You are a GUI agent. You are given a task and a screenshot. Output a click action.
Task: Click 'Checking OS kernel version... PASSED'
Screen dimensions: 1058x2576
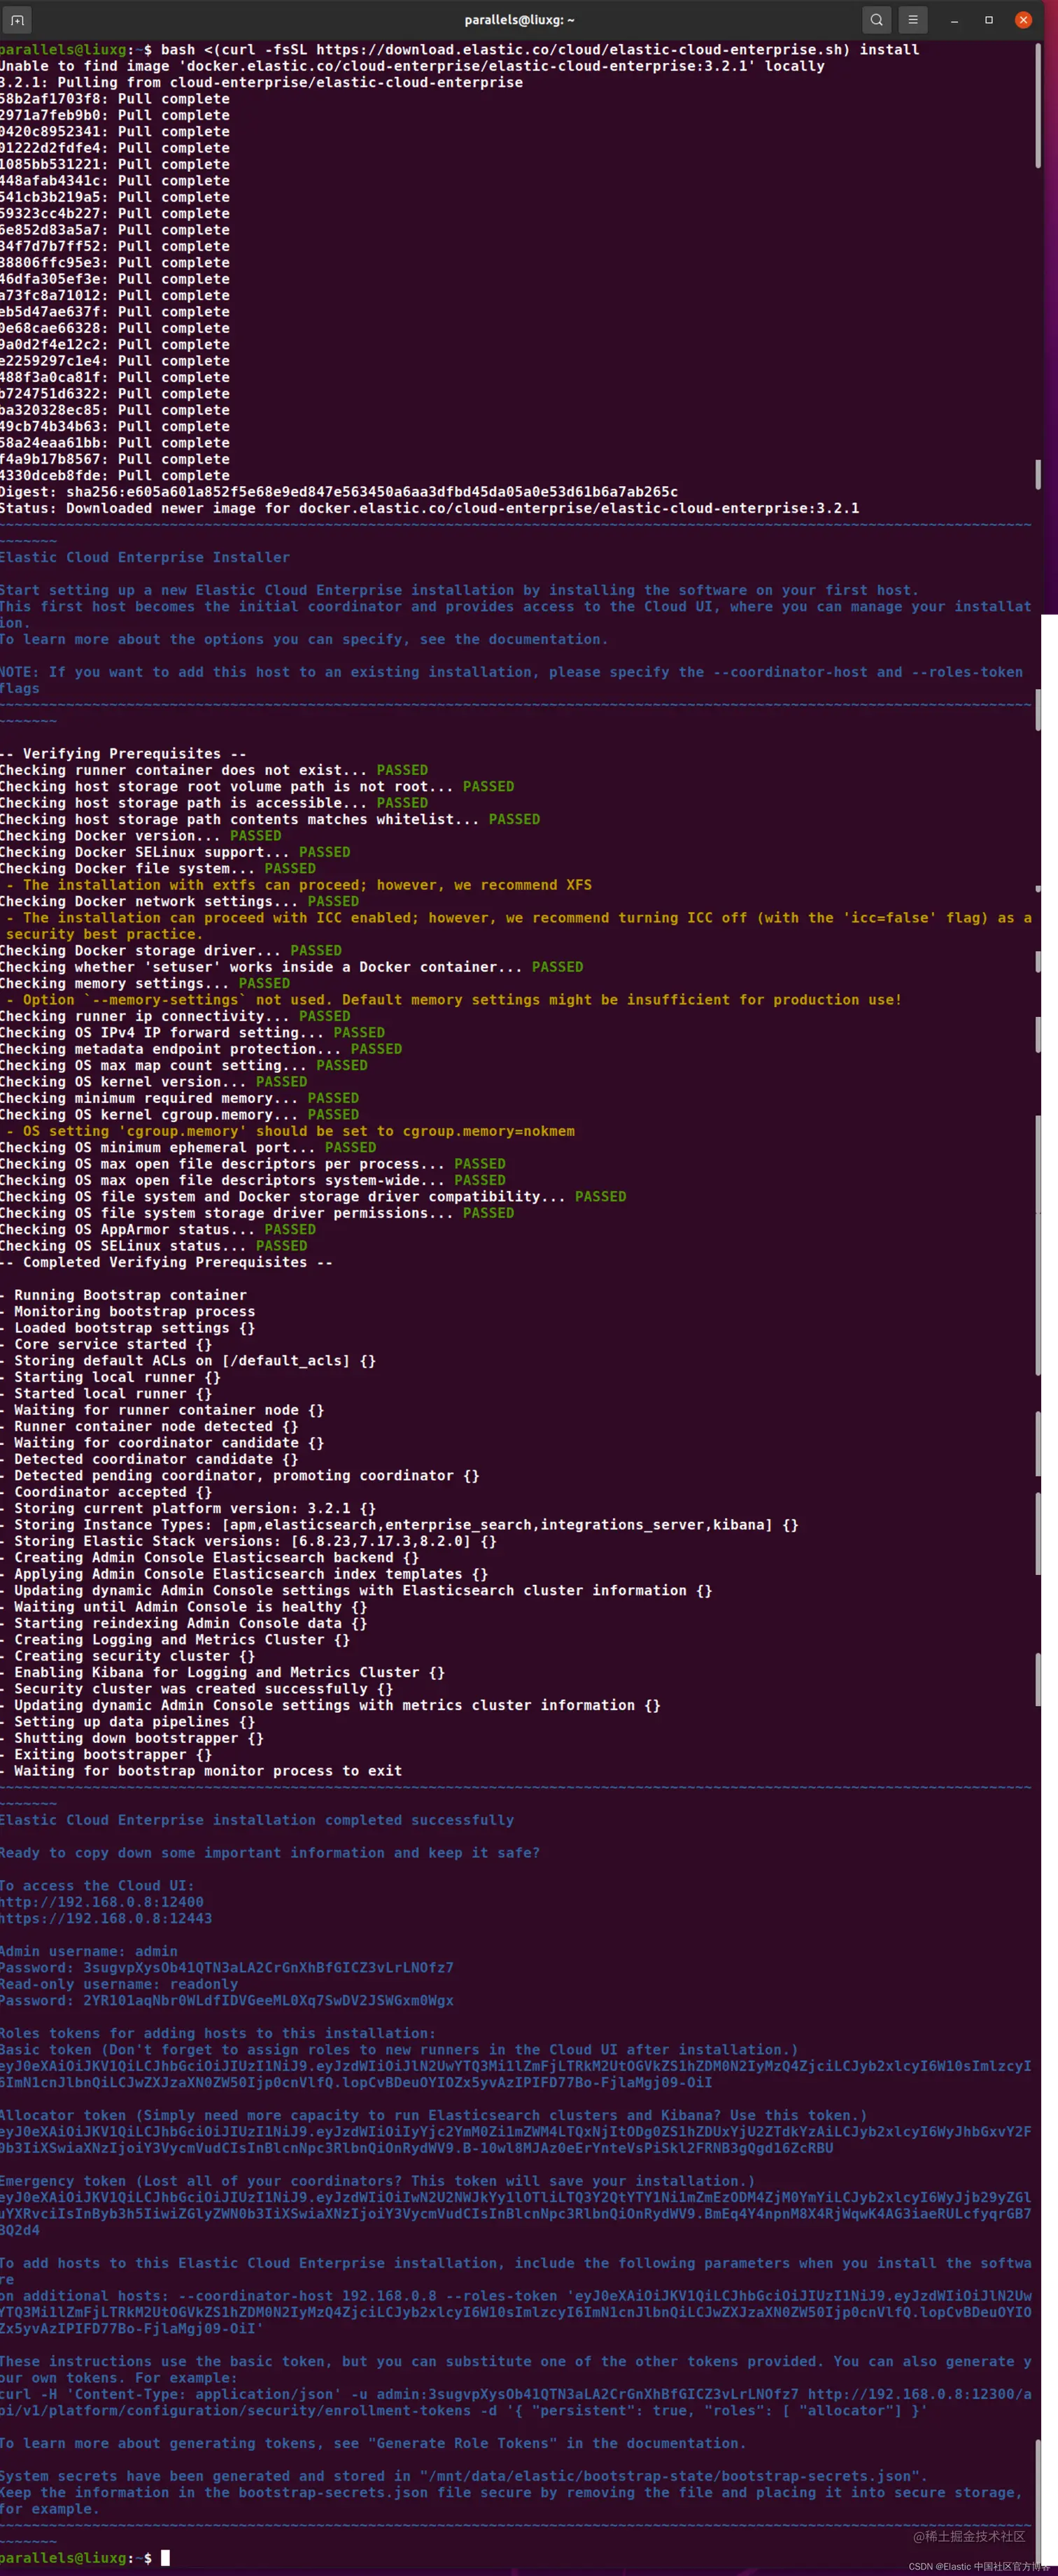(154, 1082)
